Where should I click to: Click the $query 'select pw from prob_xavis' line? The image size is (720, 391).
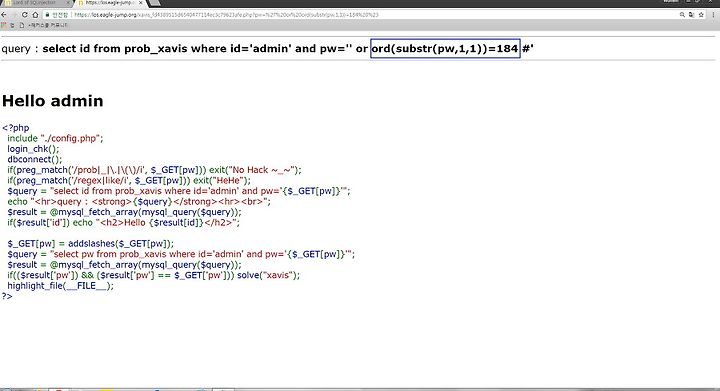click(x=181, y=254)
